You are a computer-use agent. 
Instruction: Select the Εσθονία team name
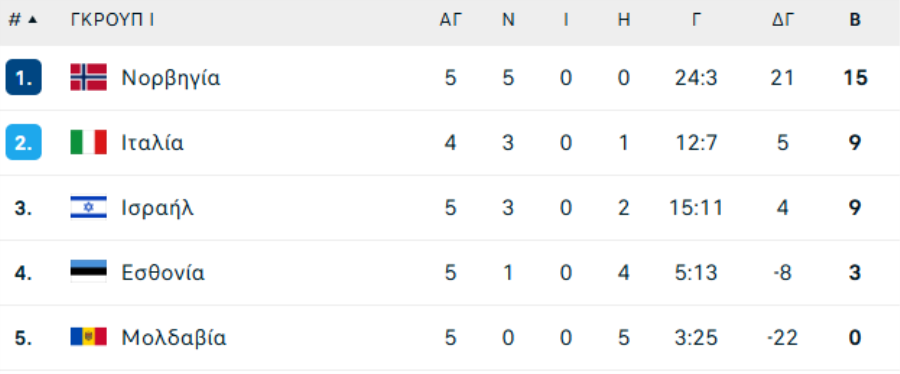pyautogui.click(x=163, y=272)
